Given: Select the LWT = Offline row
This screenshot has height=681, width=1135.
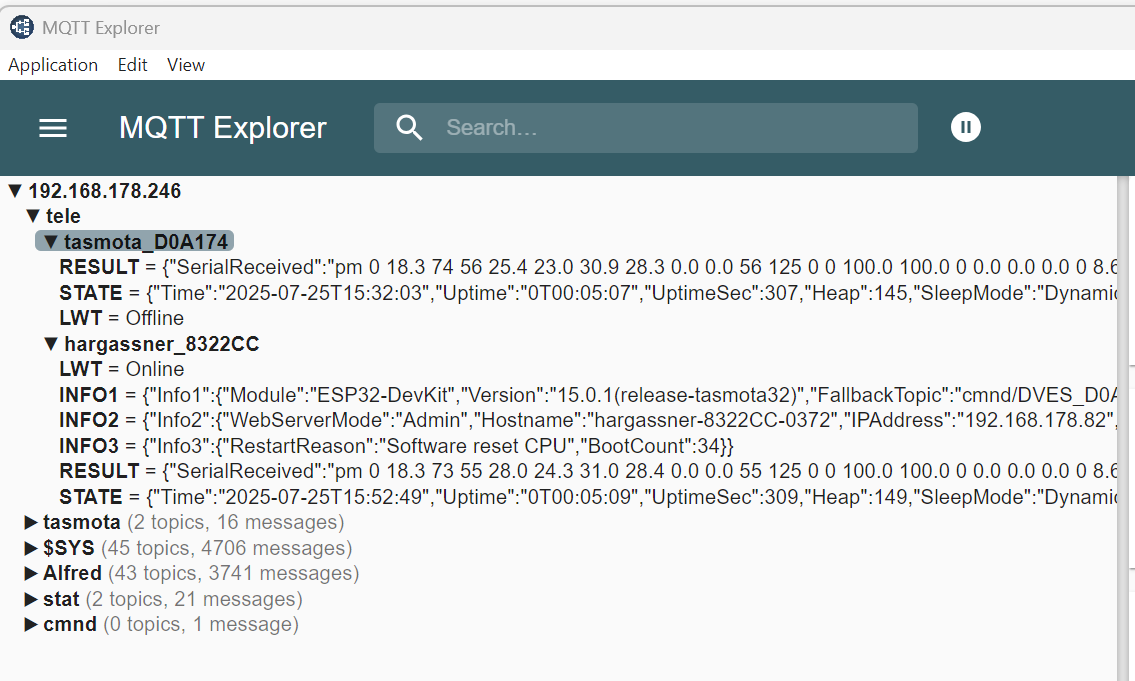Looking at the screenshot, I should [122, 318].
